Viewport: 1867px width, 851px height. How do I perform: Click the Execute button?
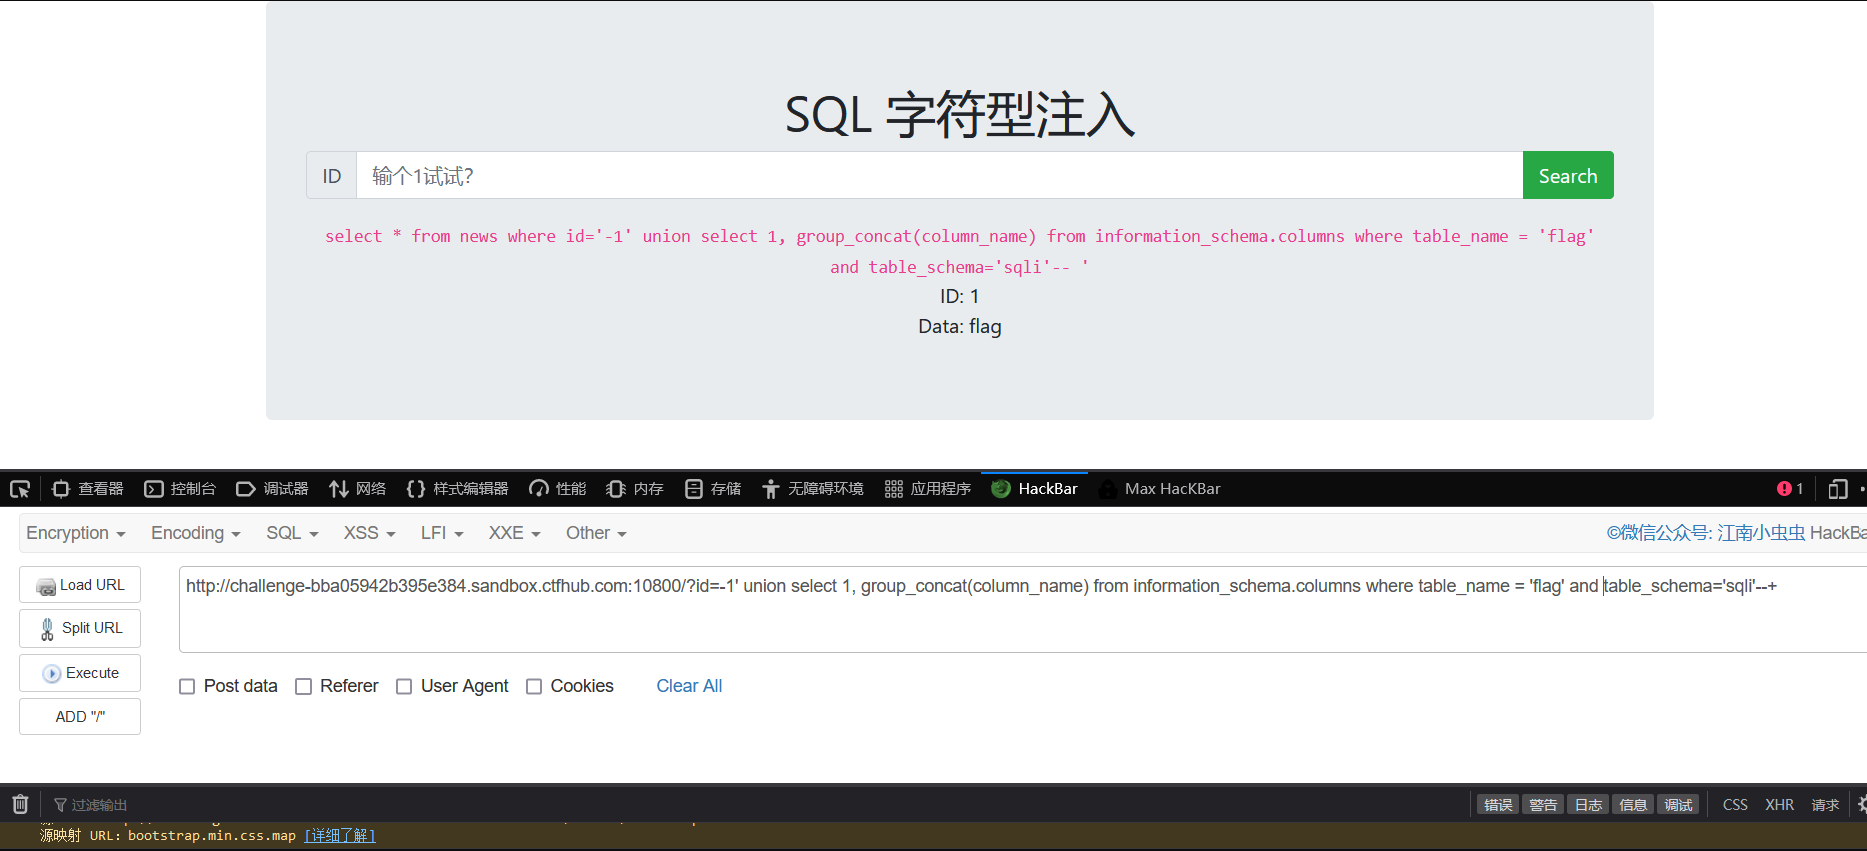[x=80, y=673]
